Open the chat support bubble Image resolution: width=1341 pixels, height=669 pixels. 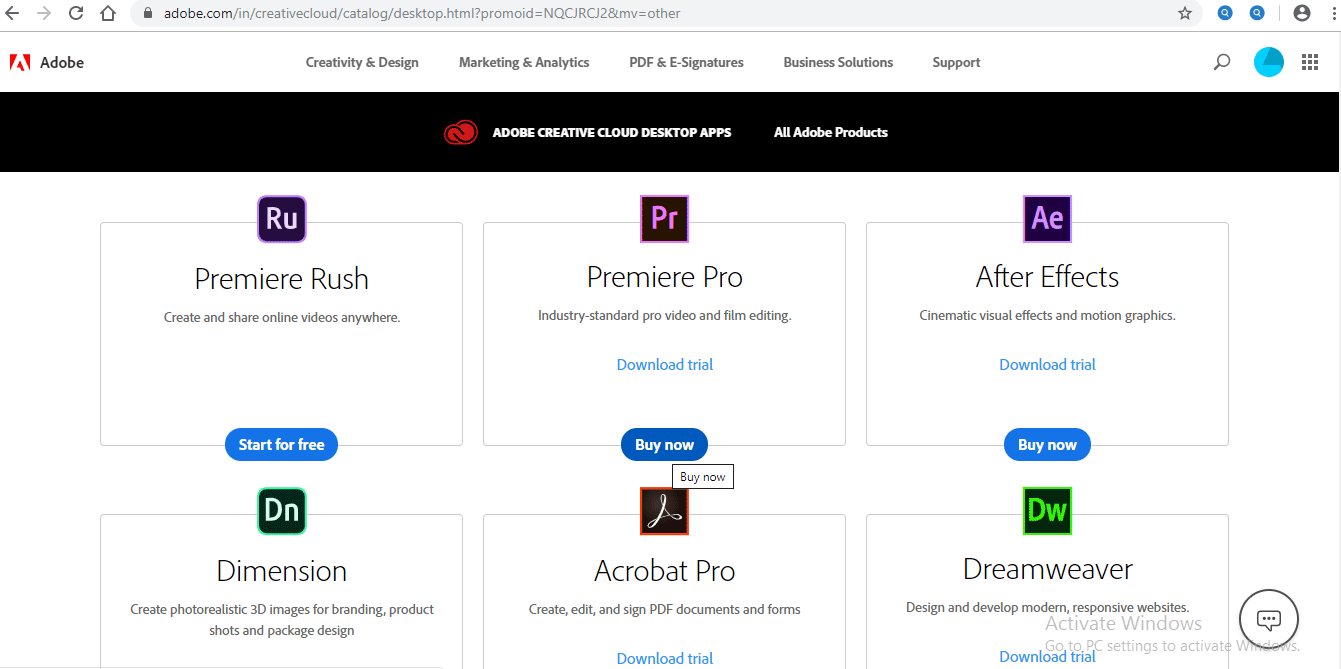pos(1268,619)
